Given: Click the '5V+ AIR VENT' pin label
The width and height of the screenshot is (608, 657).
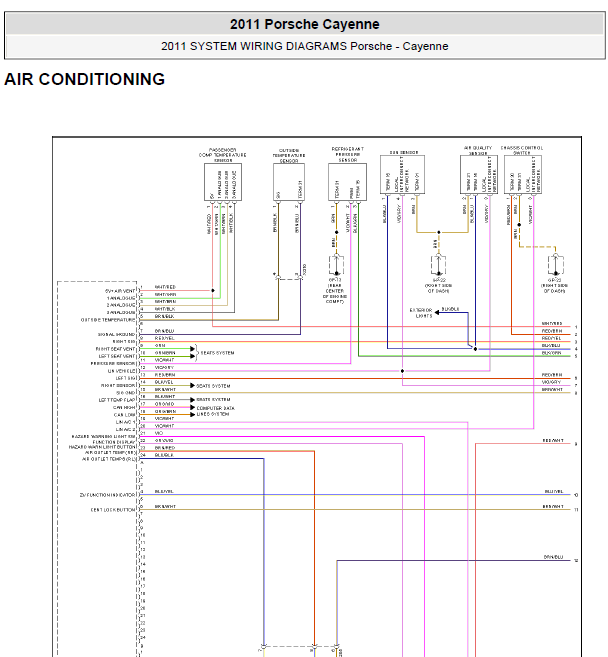Looking at the screenshot, I should tap(120, 291).
